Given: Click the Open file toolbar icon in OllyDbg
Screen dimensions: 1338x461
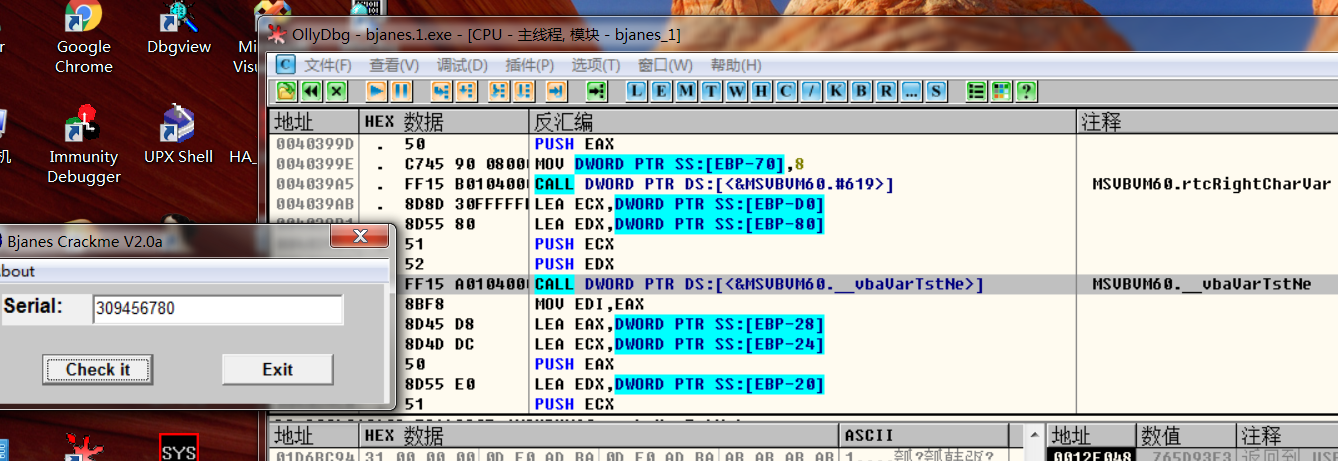Looking at the screenshot, I should click(x=287, y=92).
